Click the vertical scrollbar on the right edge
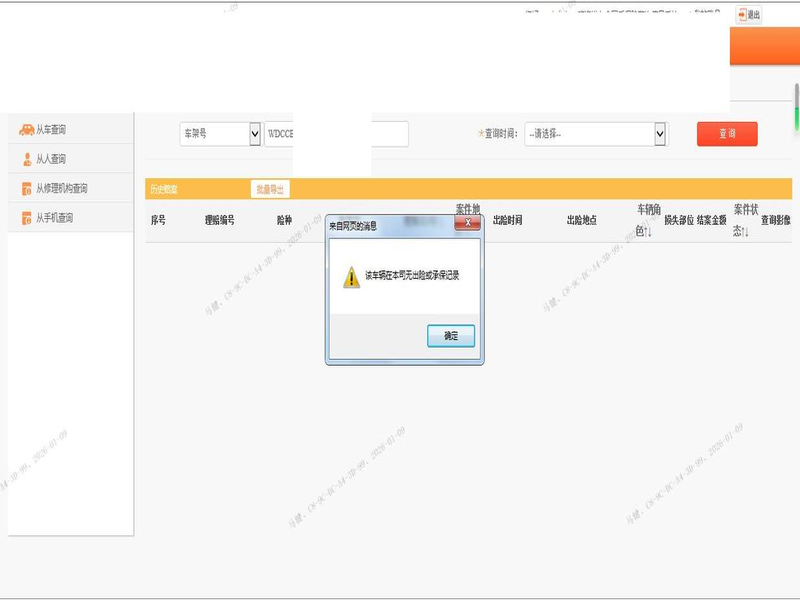The width and height of the screenshot is (800, 600). (796, 105)
